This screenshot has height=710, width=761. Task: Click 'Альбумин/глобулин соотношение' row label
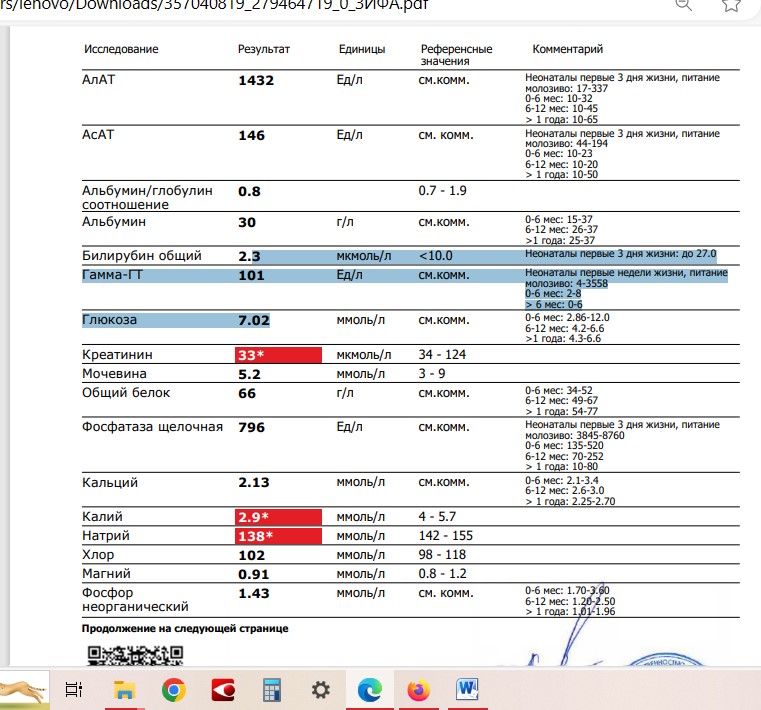(147, 198)
